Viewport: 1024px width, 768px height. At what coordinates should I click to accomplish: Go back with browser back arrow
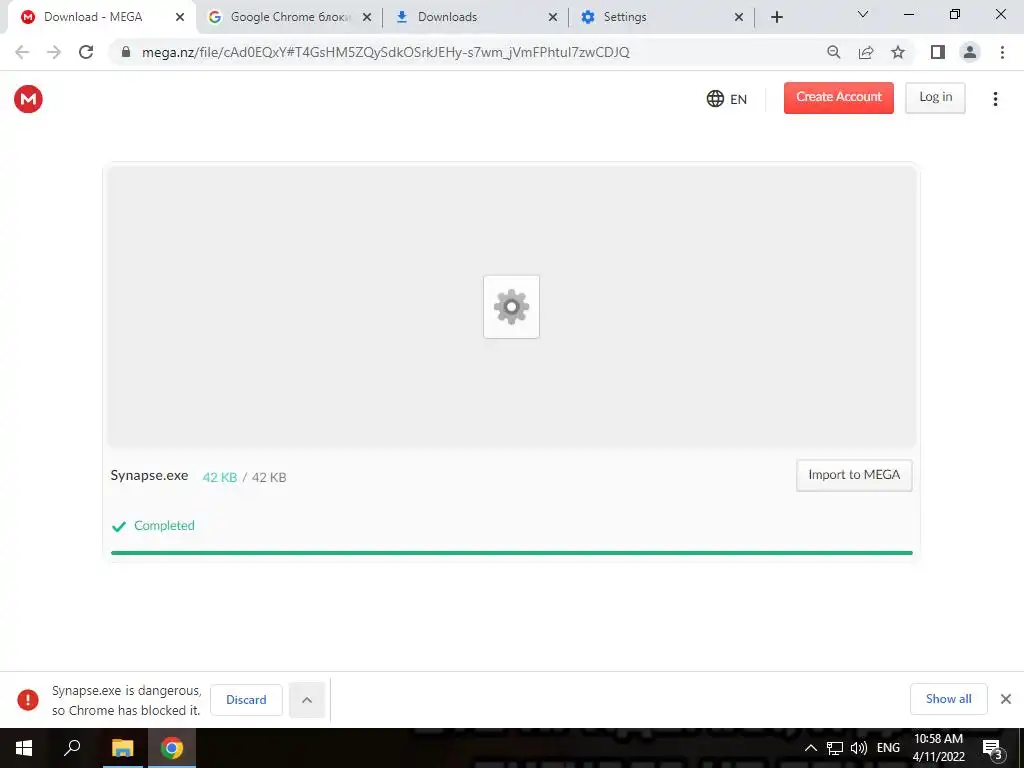click(x=22, y=52)
